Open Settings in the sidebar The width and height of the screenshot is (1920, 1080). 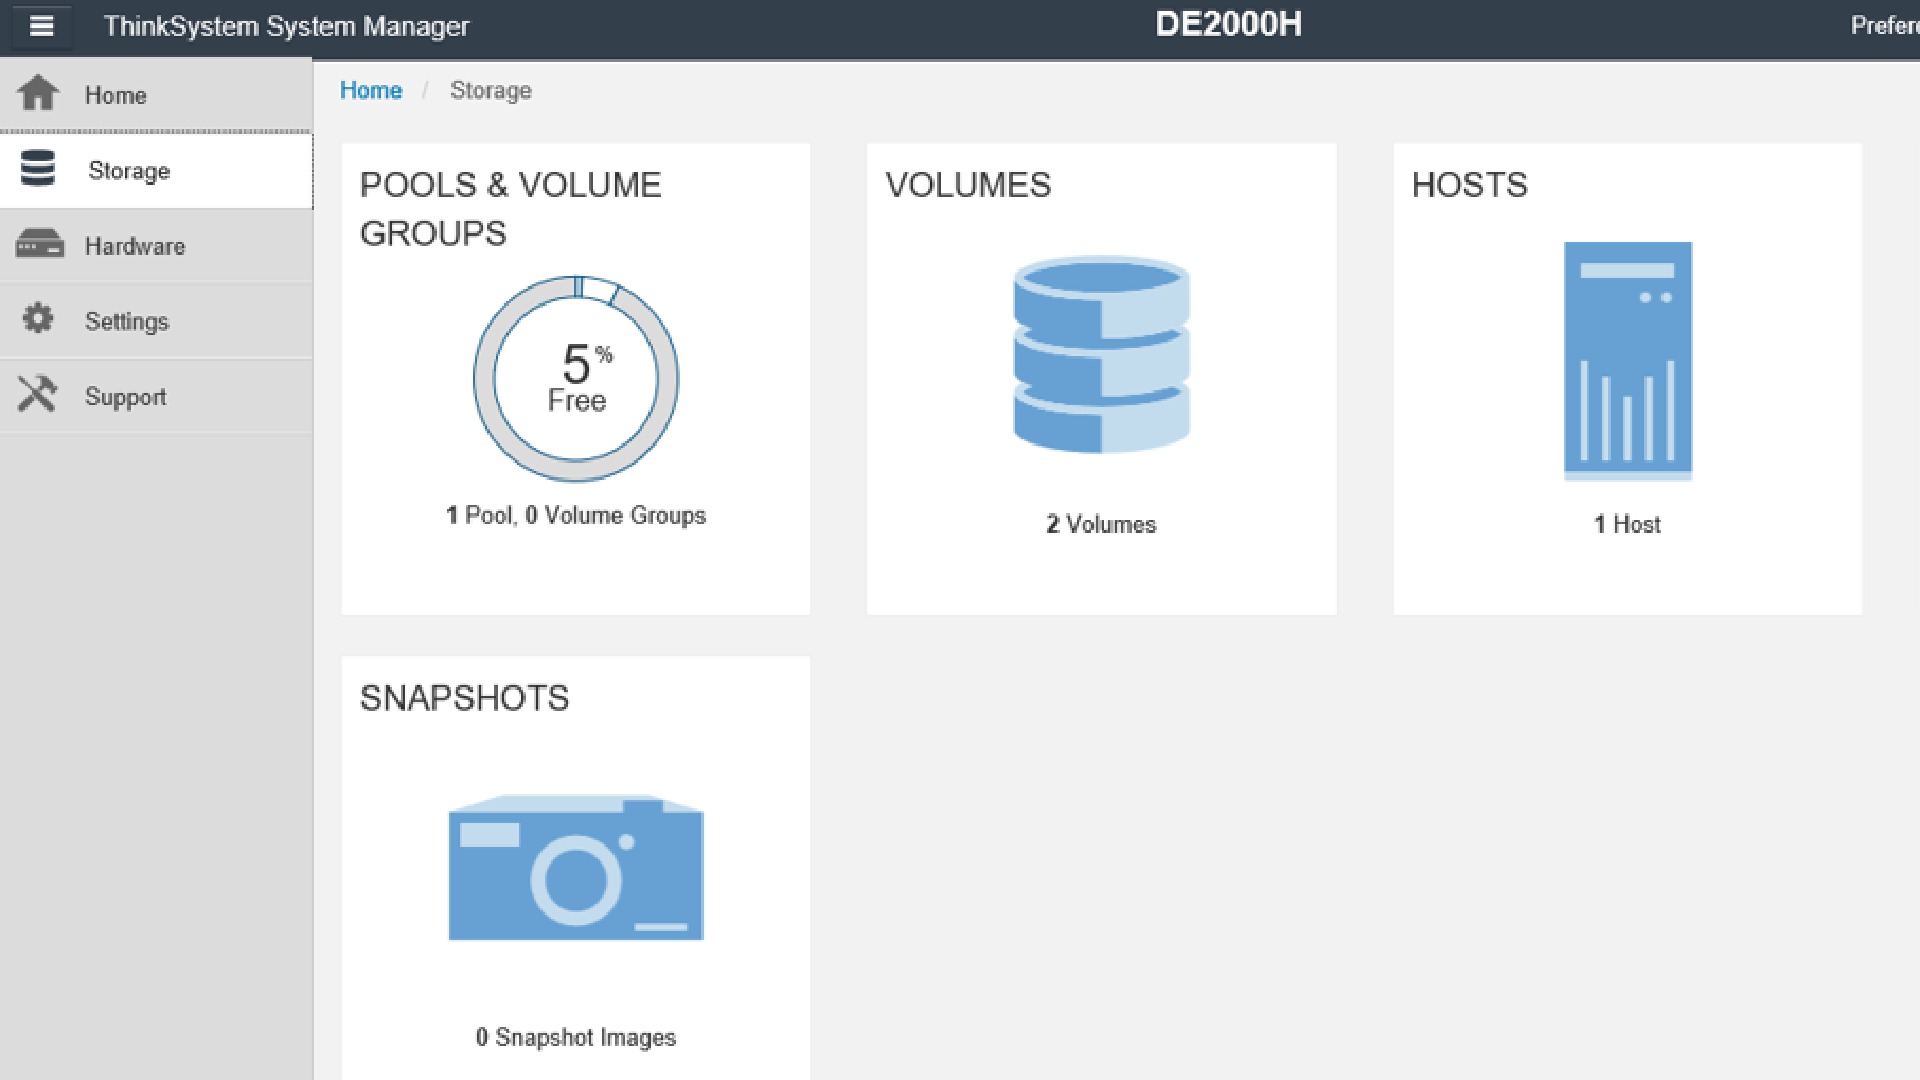(x=156, y=321)
